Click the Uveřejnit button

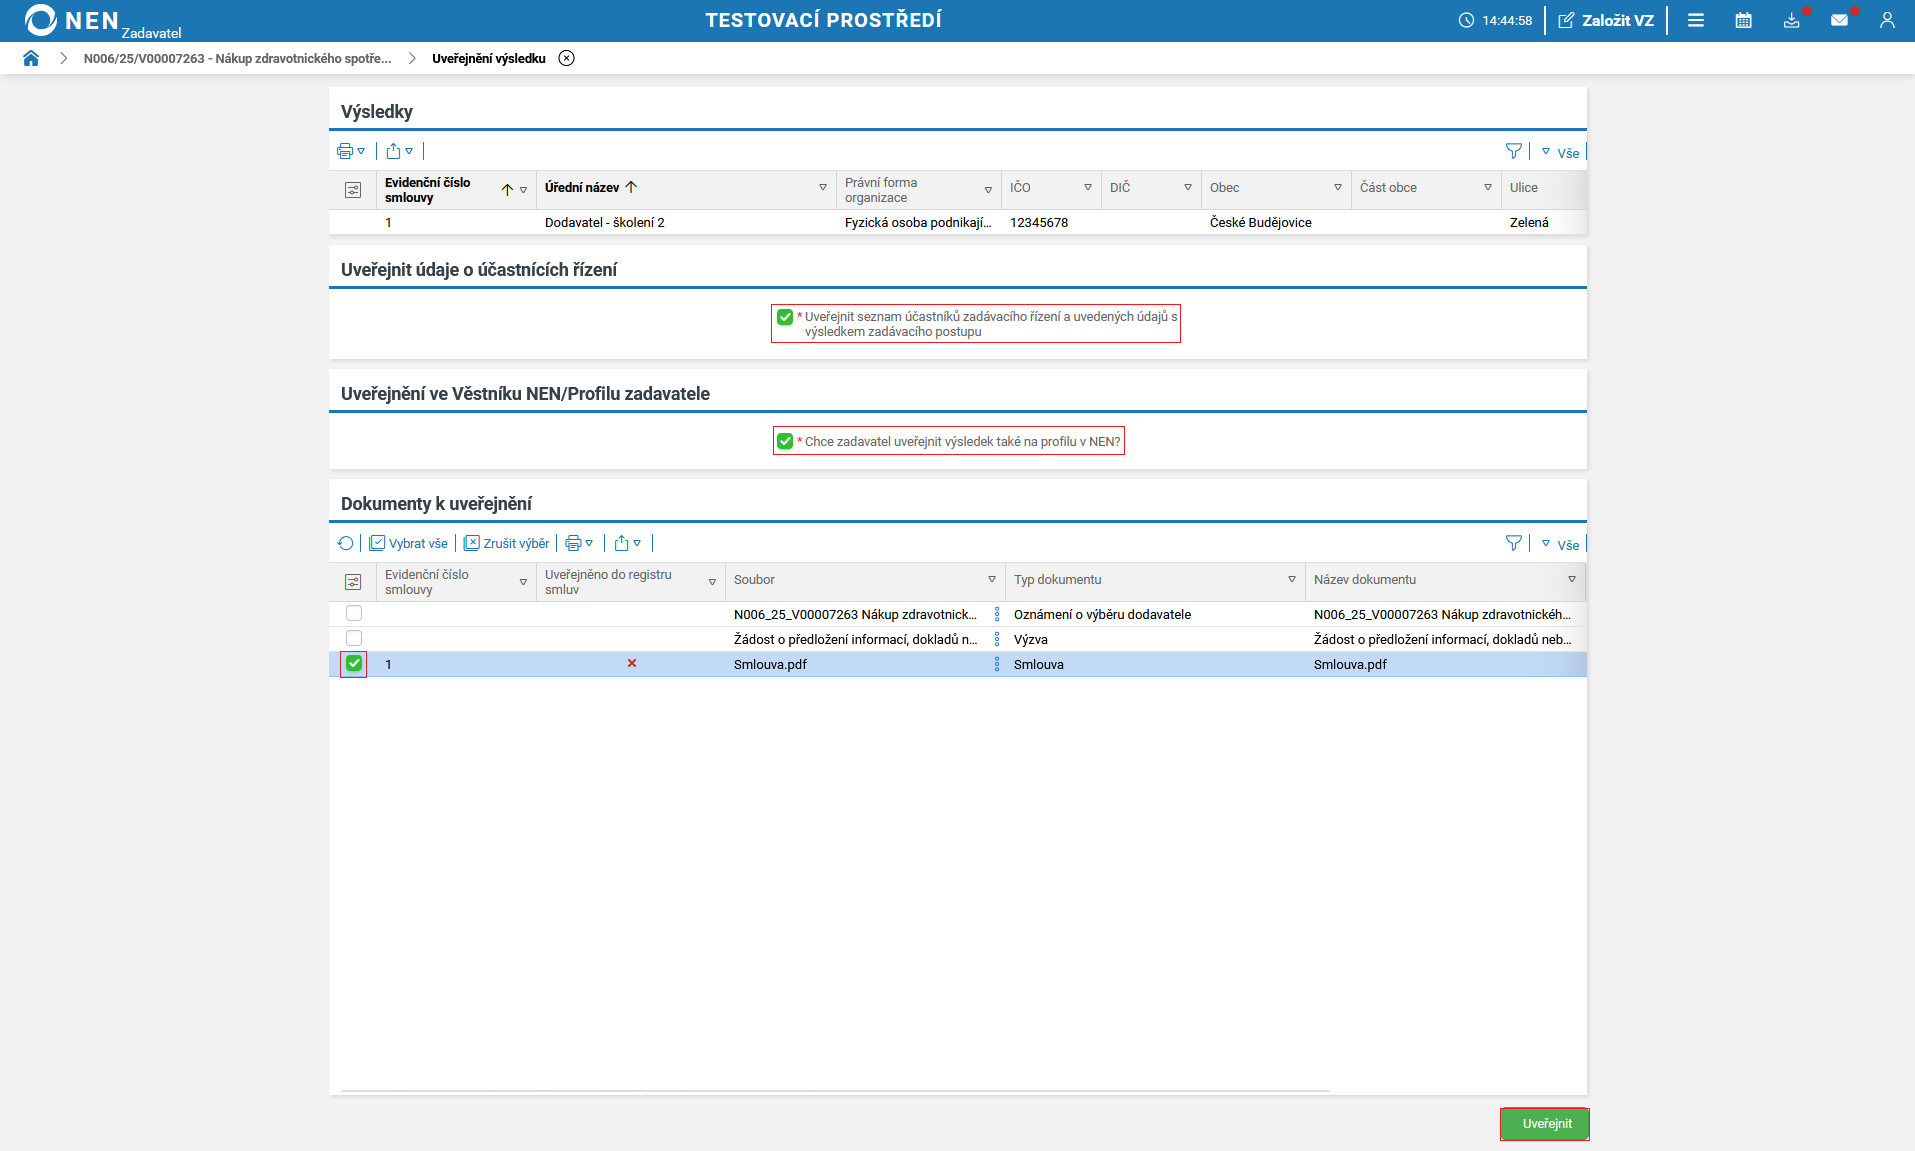1545,1124
